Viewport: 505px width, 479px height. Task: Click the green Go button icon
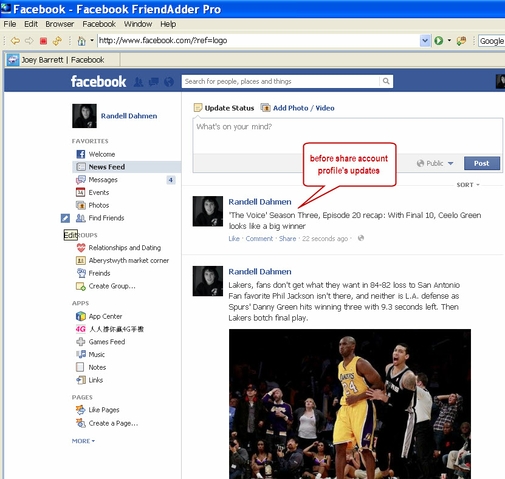(x=439, y=41)
